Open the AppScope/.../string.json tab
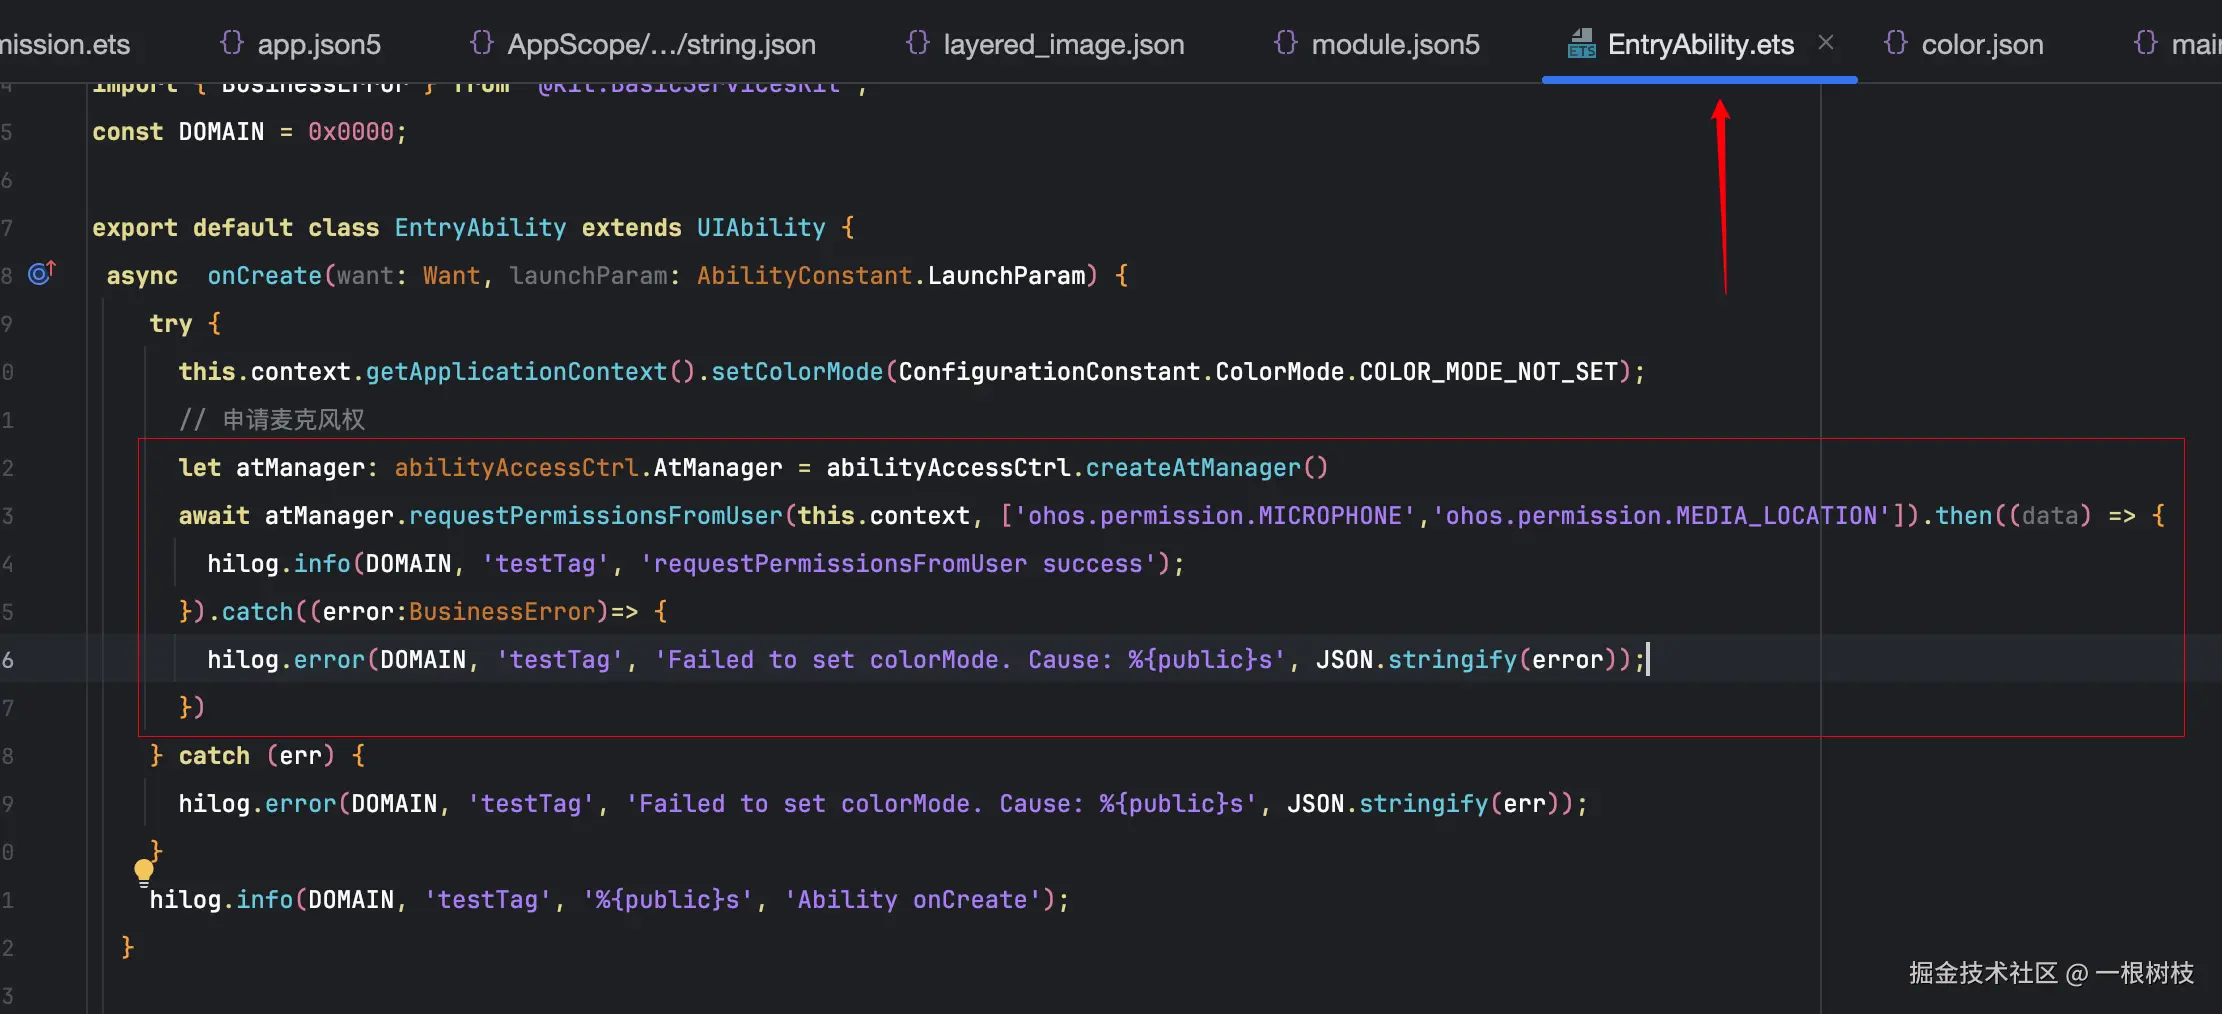The image size is (2222, 1014). [x=643, y=44]
